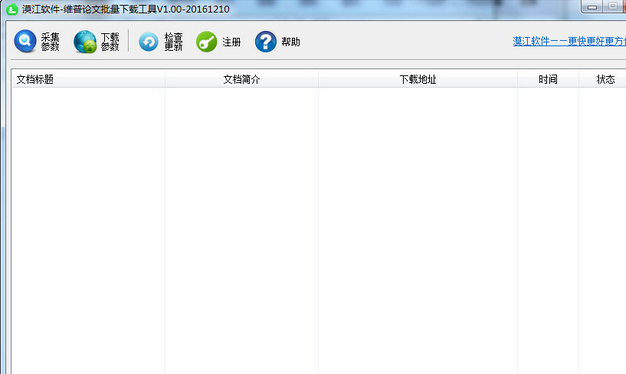Maximize the window
The image size is (626, 374).
(613, 6)
